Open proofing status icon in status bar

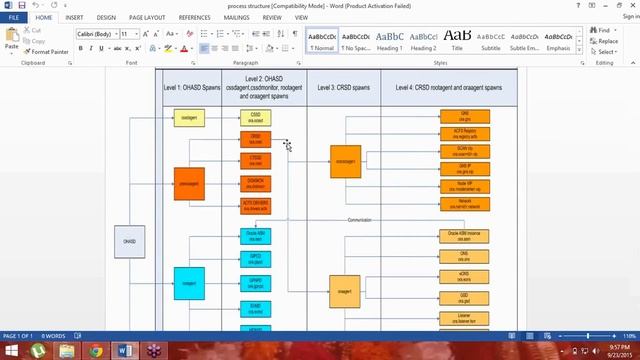coord(78,336)
